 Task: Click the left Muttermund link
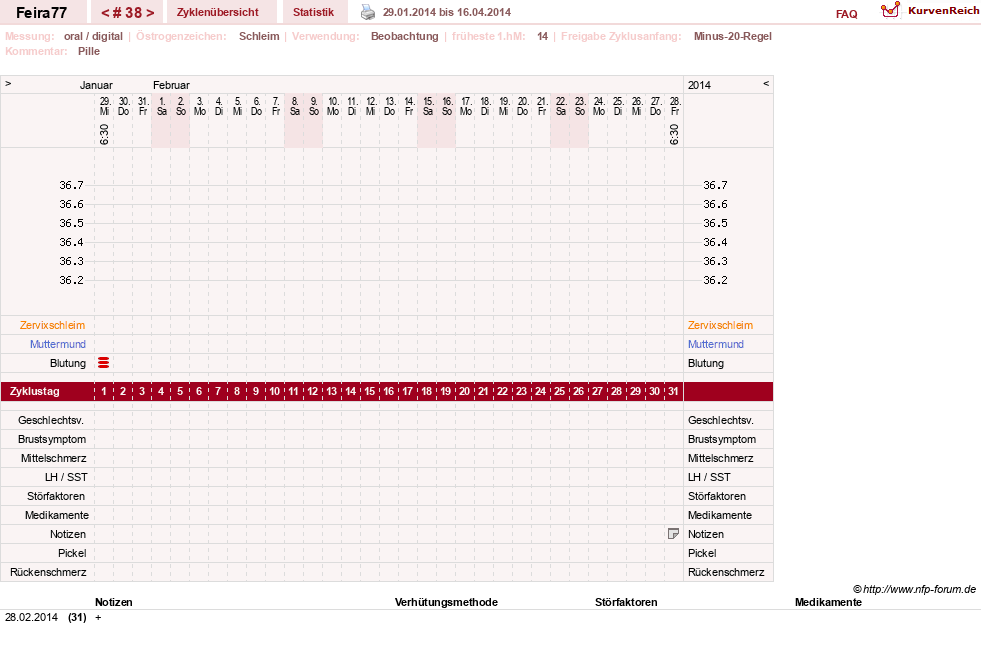58,344
